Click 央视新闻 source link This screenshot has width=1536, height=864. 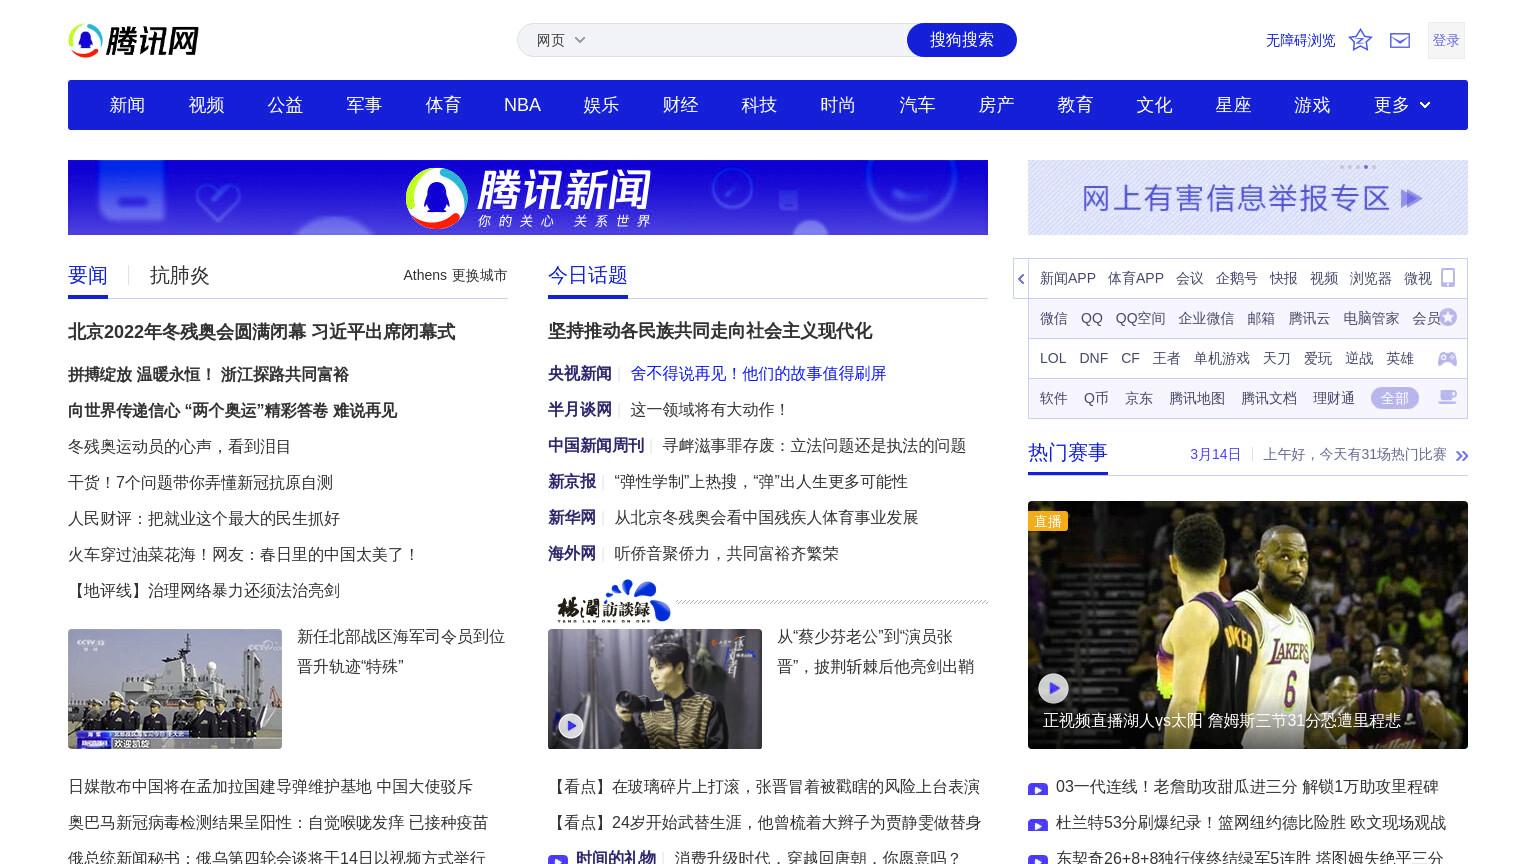click(580, 373)
